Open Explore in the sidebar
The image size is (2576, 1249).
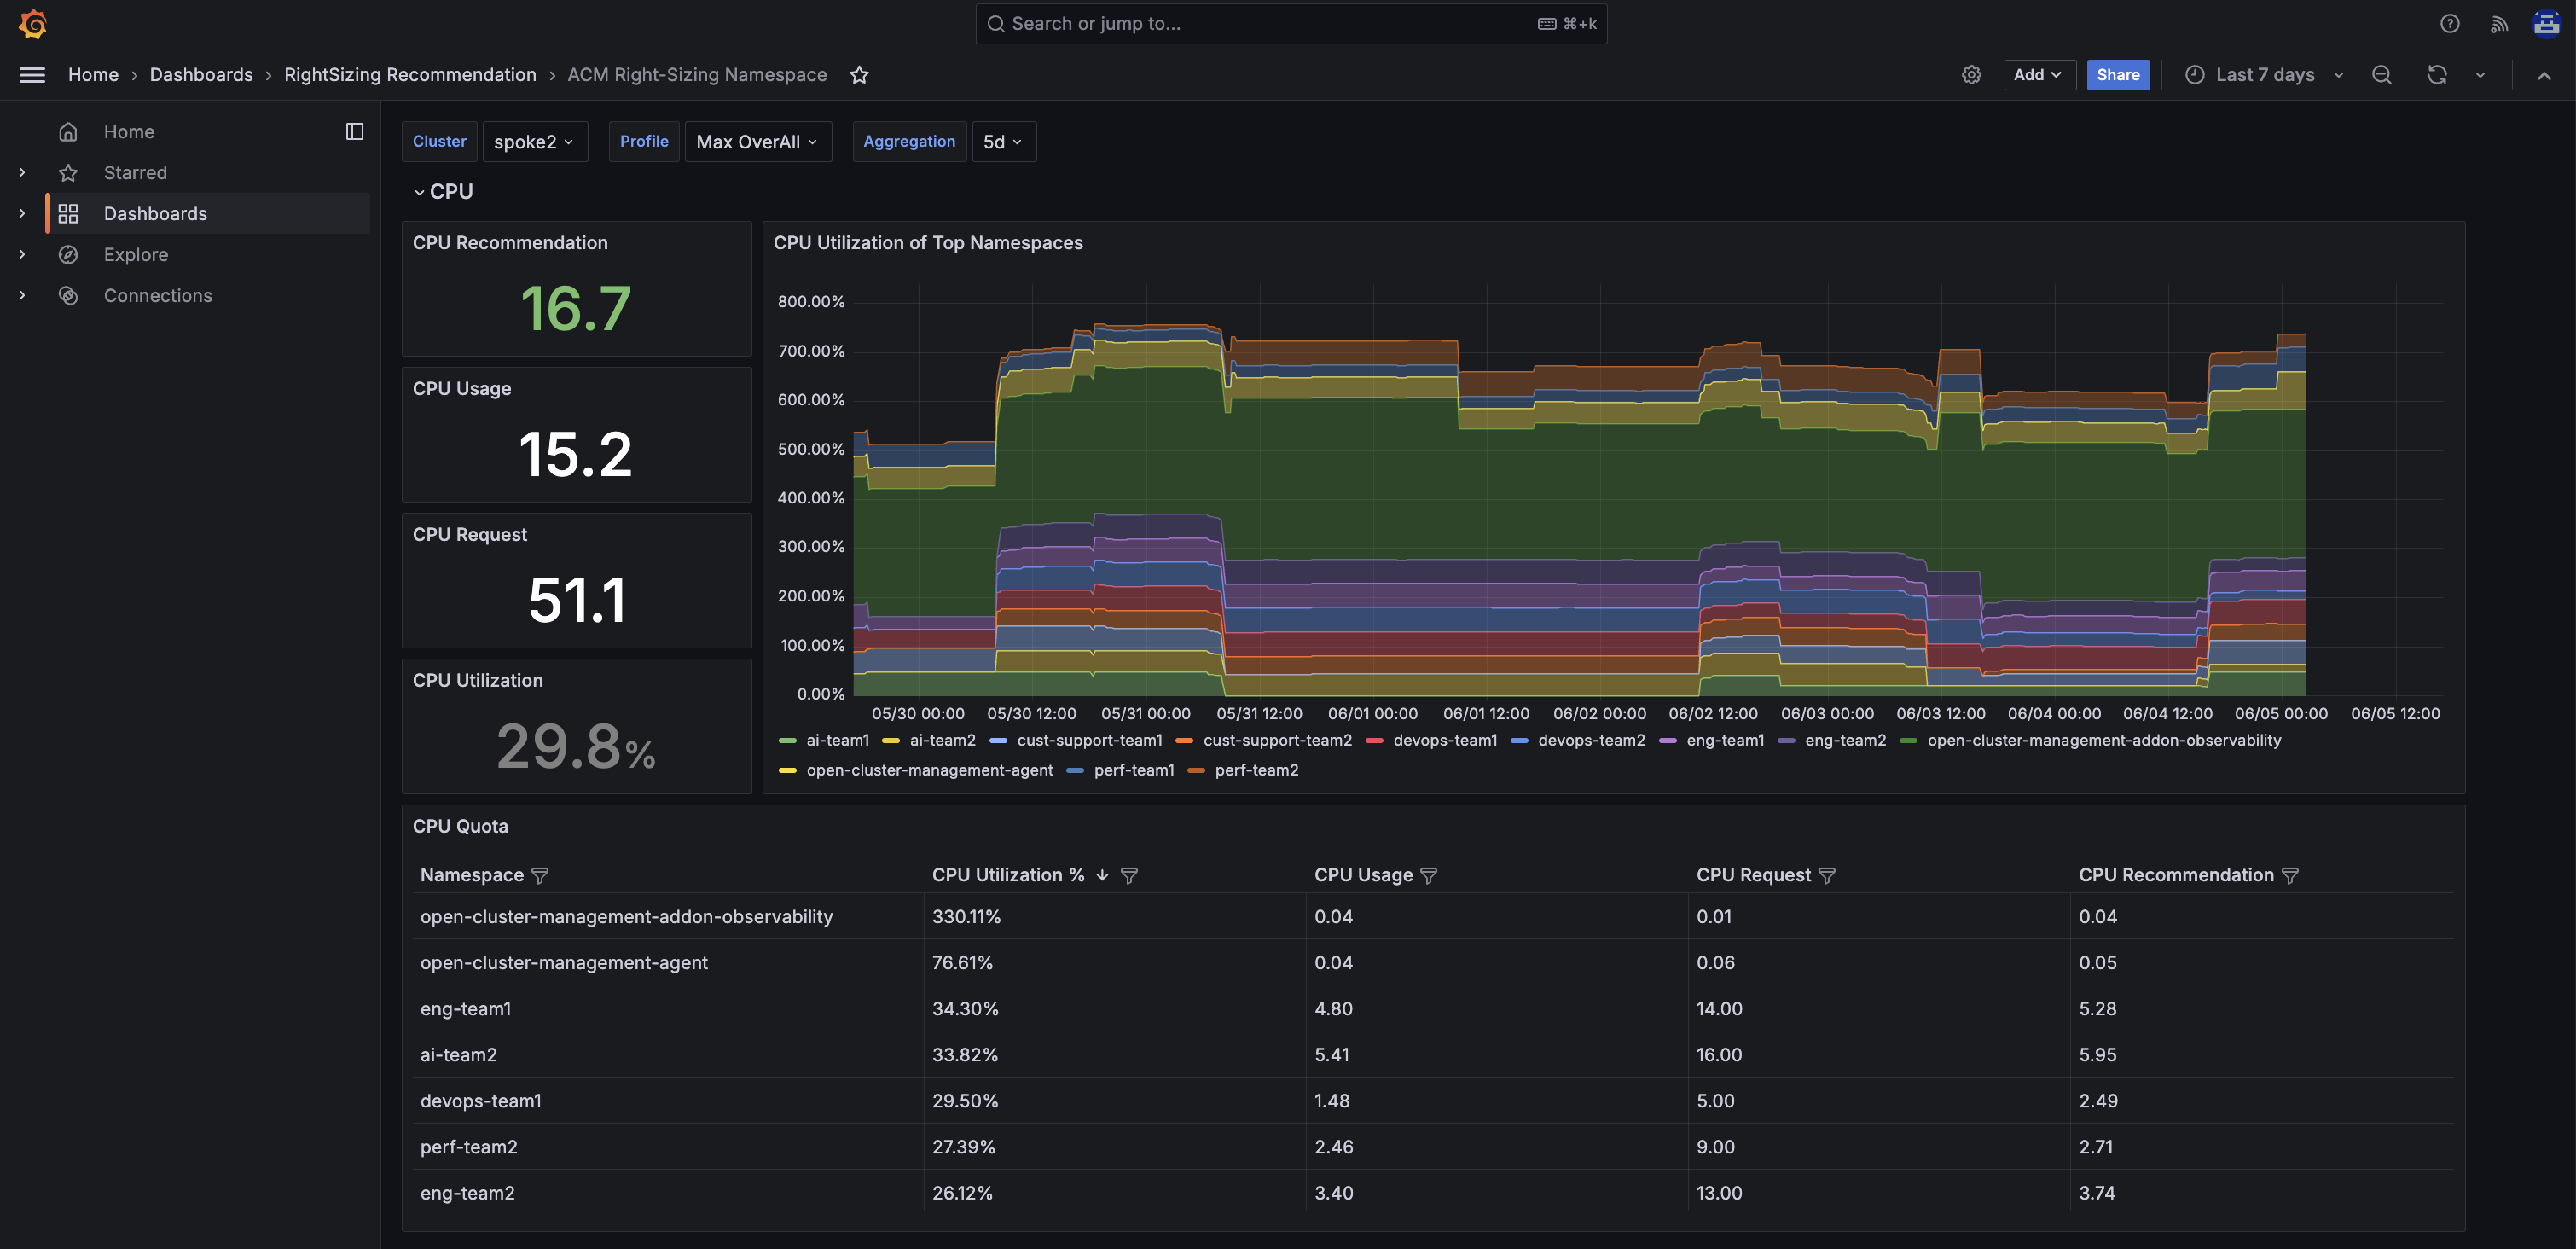[136, 254]
